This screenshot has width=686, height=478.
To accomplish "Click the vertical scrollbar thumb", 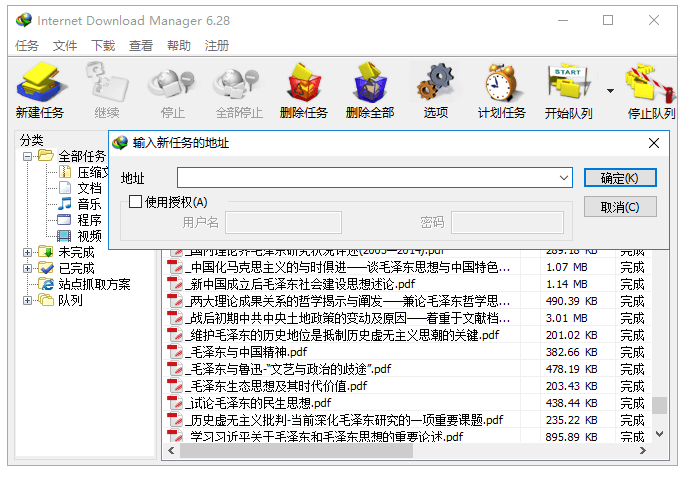I will [x=660, y=405].
